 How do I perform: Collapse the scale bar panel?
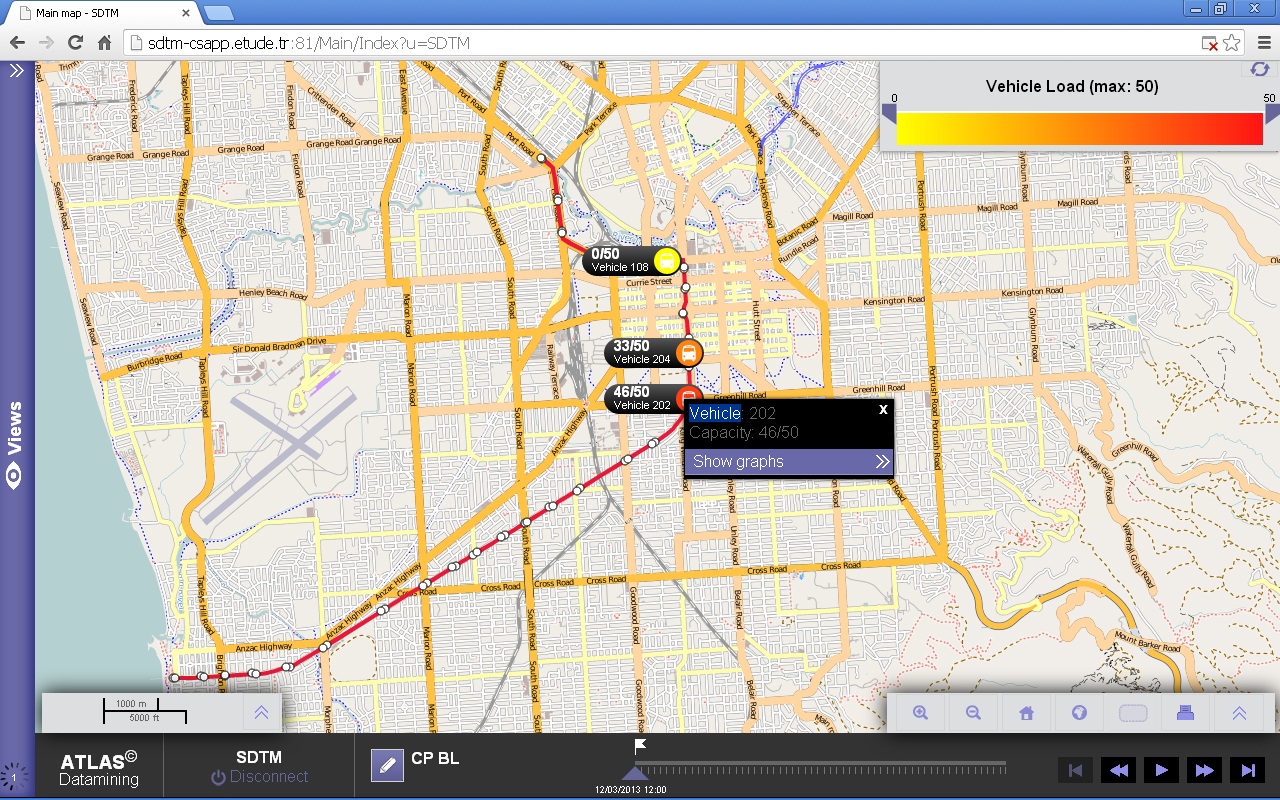(x=261, y=713)
